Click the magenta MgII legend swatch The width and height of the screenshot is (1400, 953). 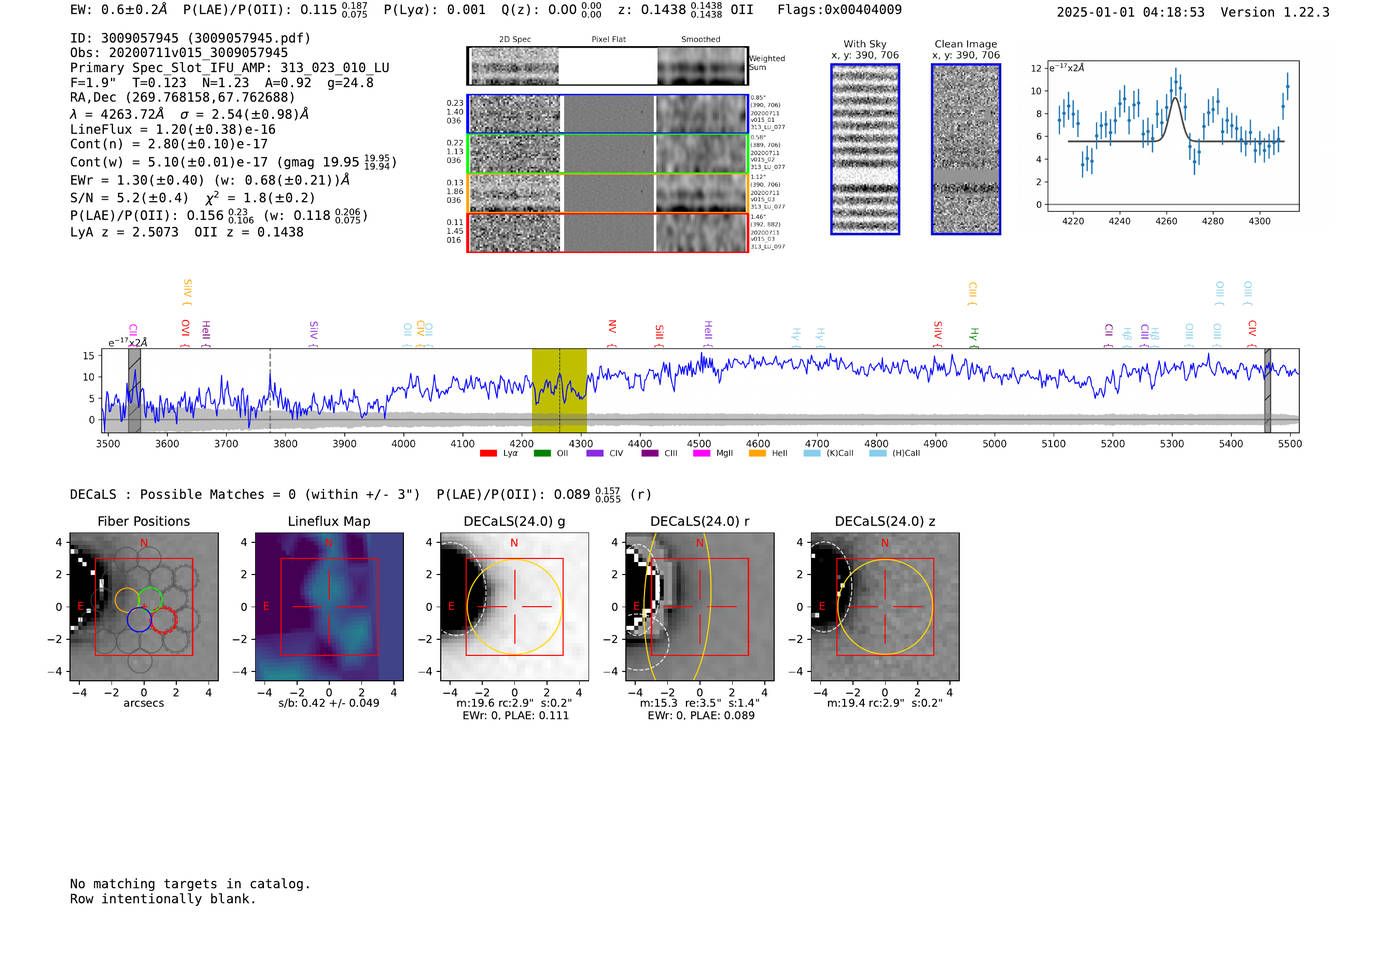[x=701, y=453]
